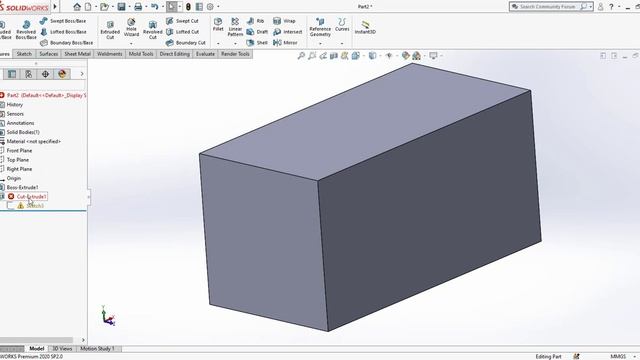Click Zoom to Fit magnifier icon
Image resolution: width=640 pixels, height=360 pixels.
tap(301, 56)
